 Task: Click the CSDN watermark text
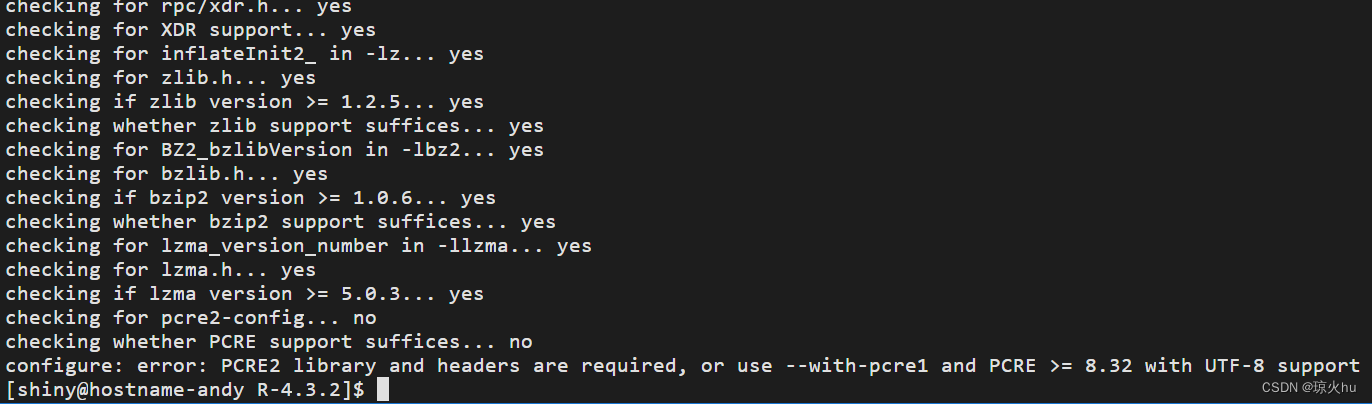pos(1308,387)
